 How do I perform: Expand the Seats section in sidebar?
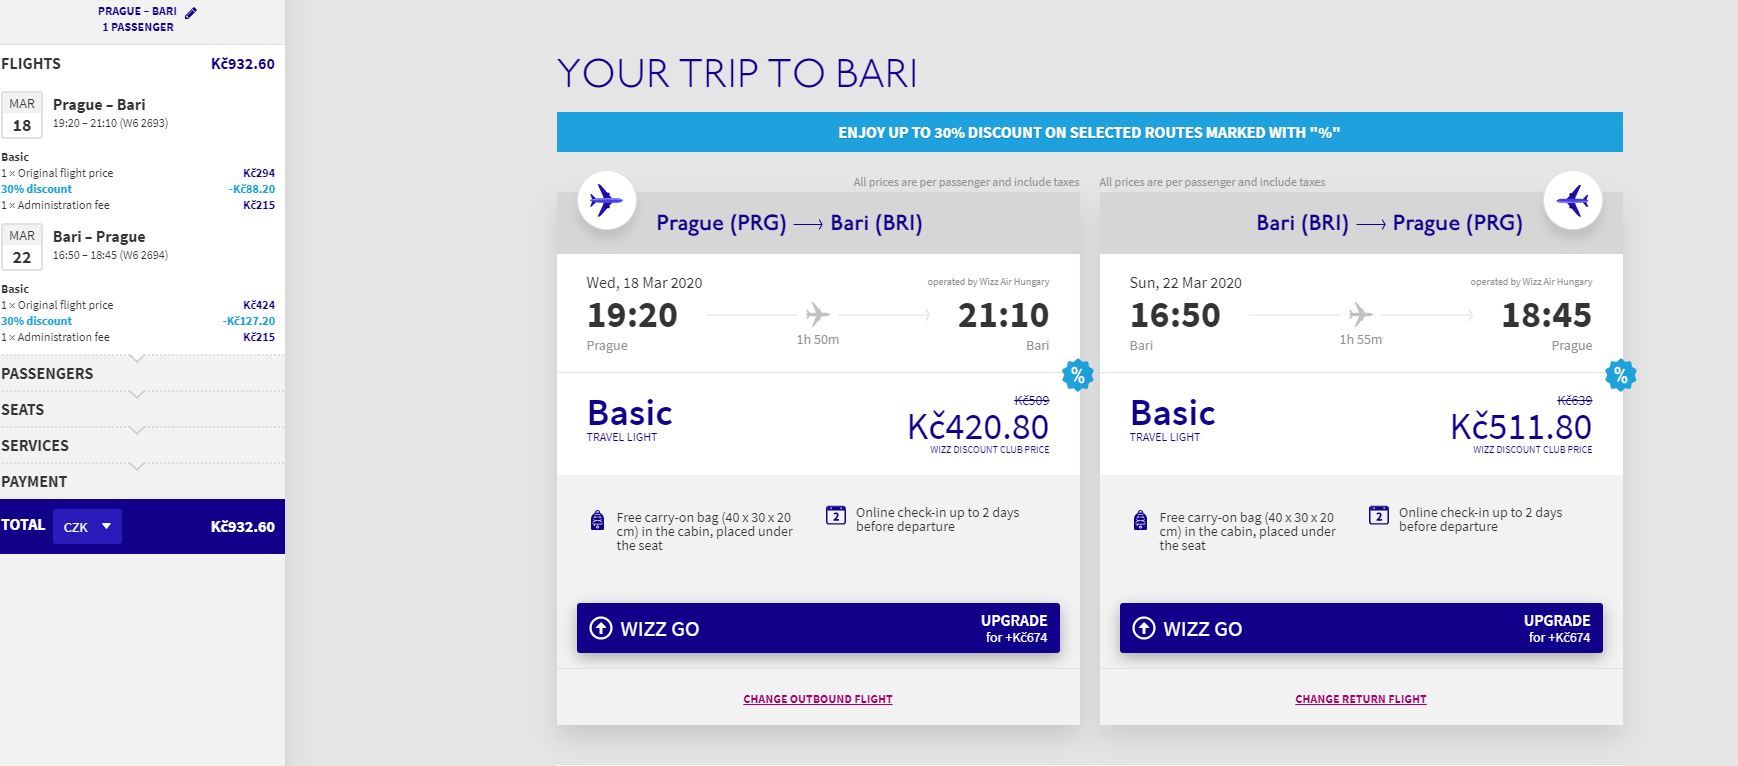(x=142, y=410)
